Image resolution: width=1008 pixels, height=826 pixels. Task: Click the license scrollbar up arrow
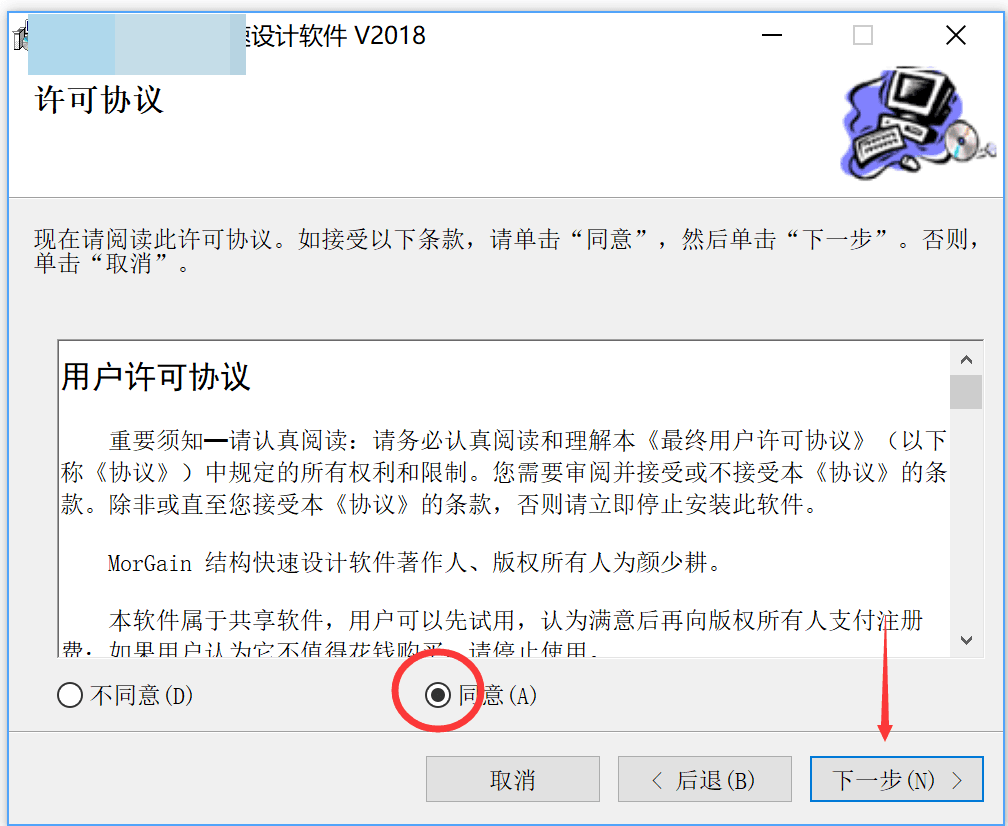point(966,359)
